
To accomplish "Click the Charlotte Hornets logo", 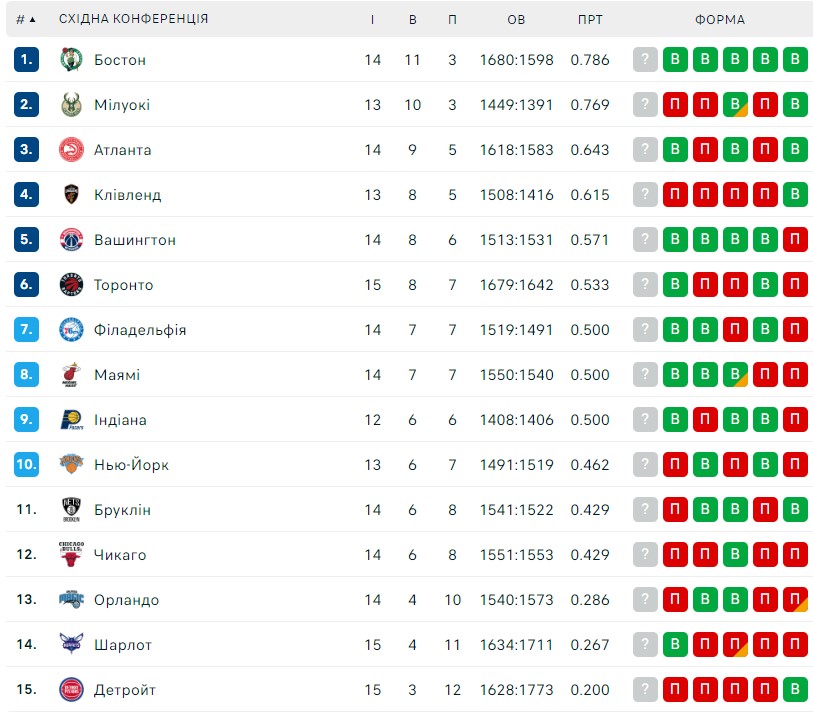I will click(x=71, y=644).
